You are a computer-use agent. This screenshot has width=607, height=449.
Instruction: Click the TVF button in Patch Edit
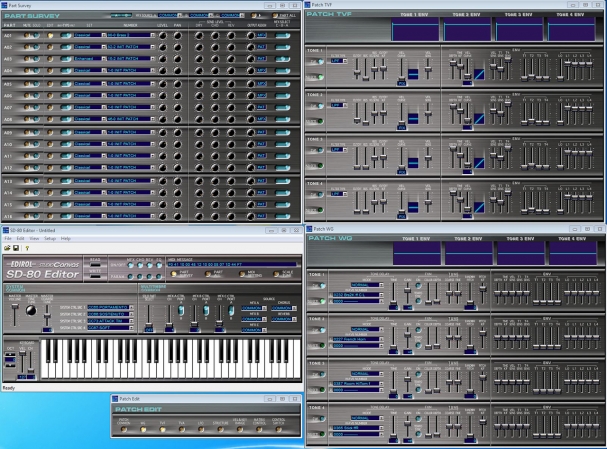click(163, 429)
